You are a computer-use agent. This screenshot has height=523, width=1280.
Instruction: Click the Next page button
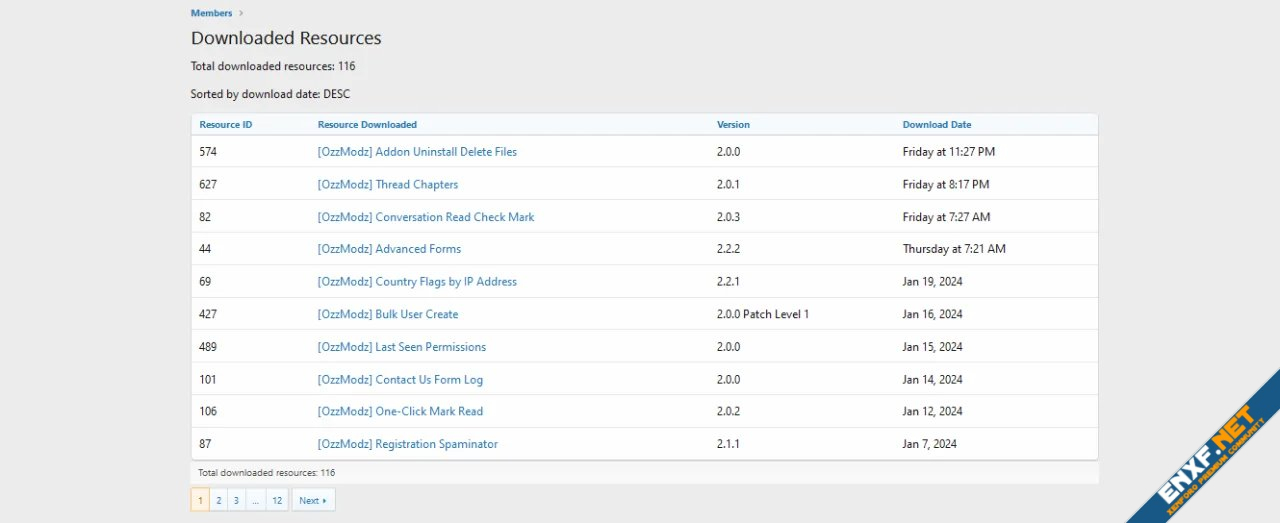pyautogui.click(x=313, y=500)
